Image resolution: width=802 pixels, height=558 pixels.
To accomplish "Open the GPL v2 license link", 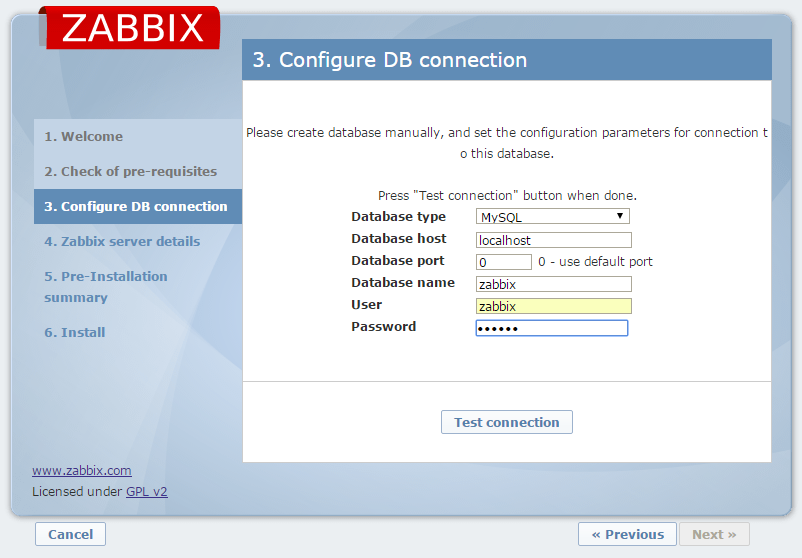I will (147, 491).
